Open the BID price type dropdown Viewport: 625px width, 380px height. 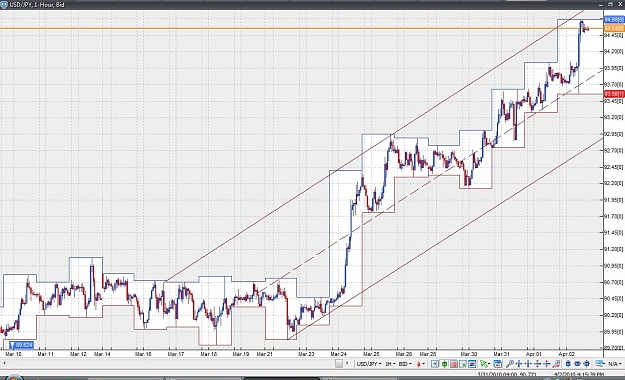[405, 364]
